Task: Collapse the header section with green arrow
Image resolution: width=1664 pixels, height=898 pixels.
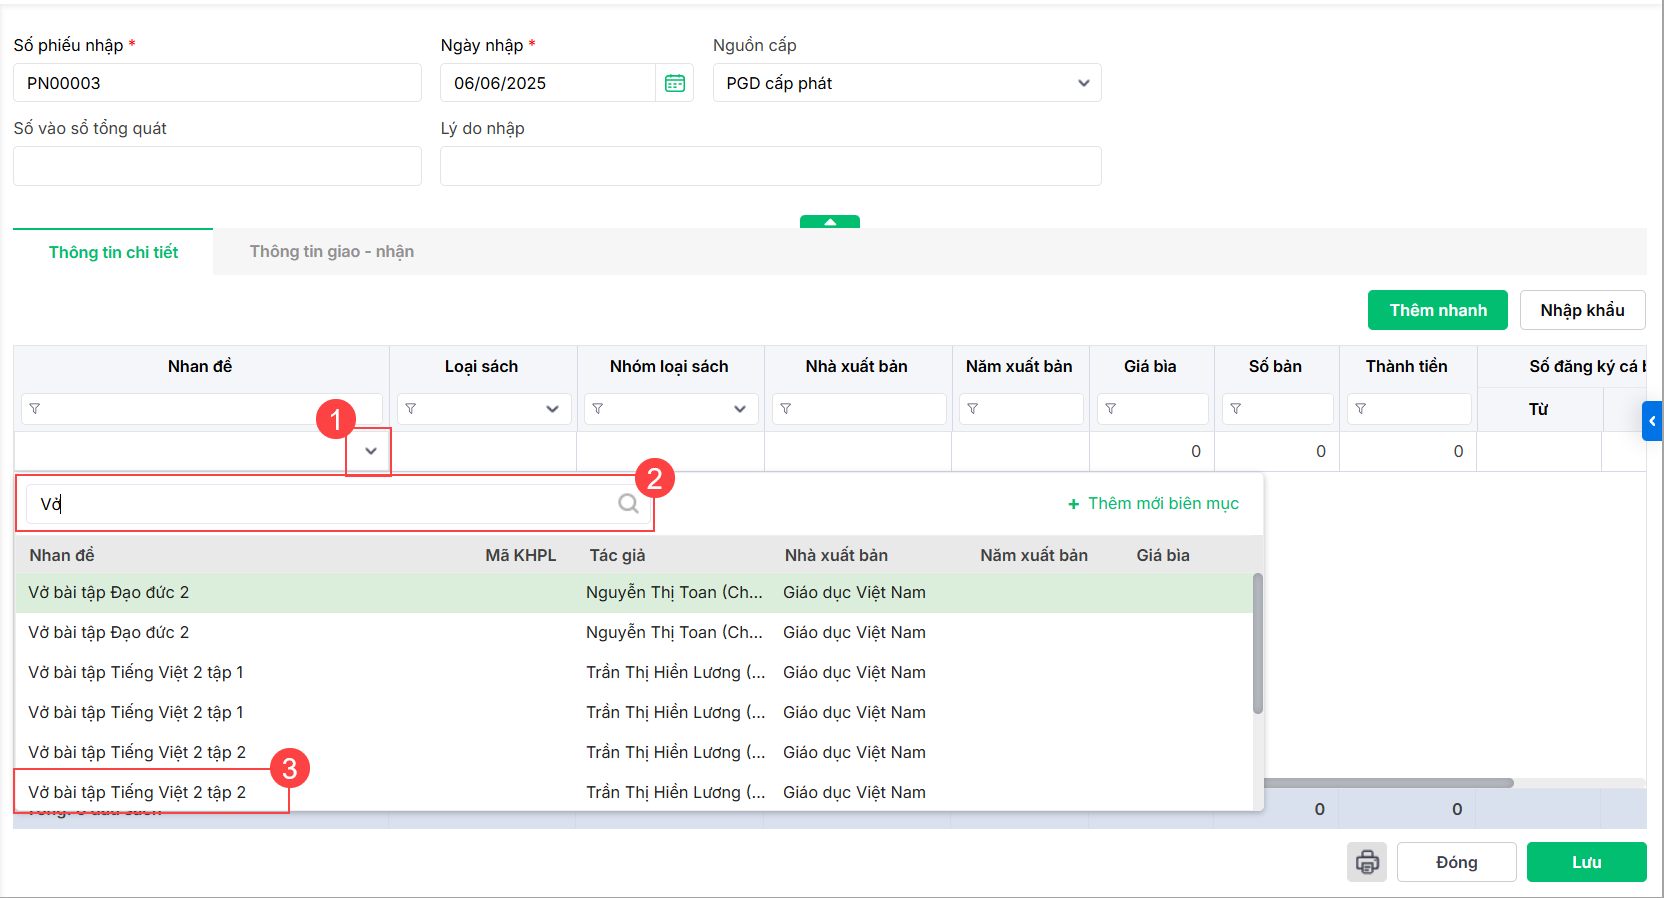Action: pos(830,222)
